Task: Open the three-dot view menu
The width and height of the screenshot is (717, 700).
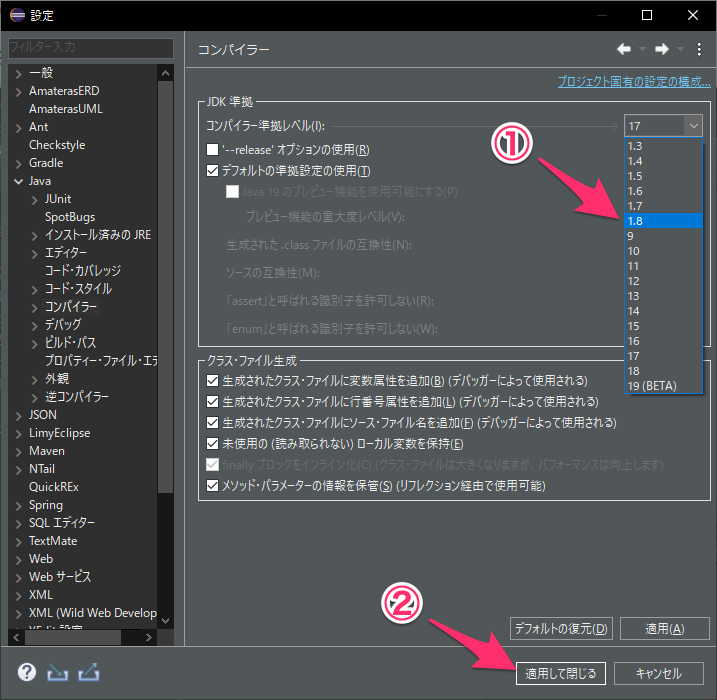Action: (699, 49)
